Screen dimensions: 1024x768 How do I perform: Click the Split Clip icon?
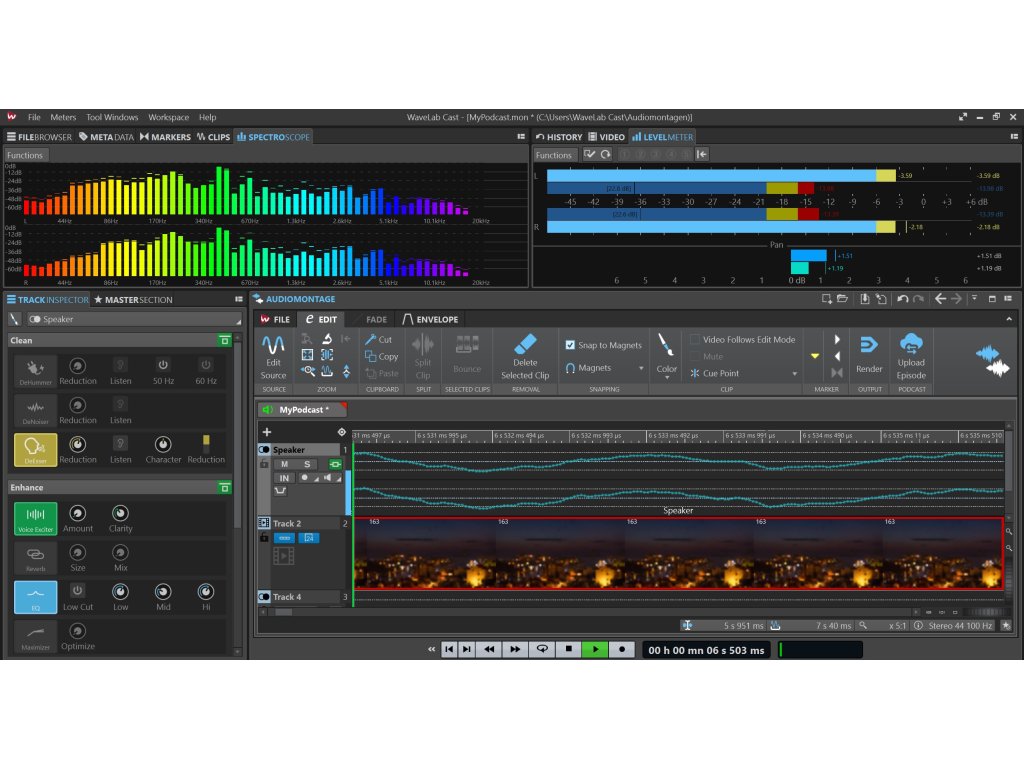pyautogui.click(x=423, y=344)
